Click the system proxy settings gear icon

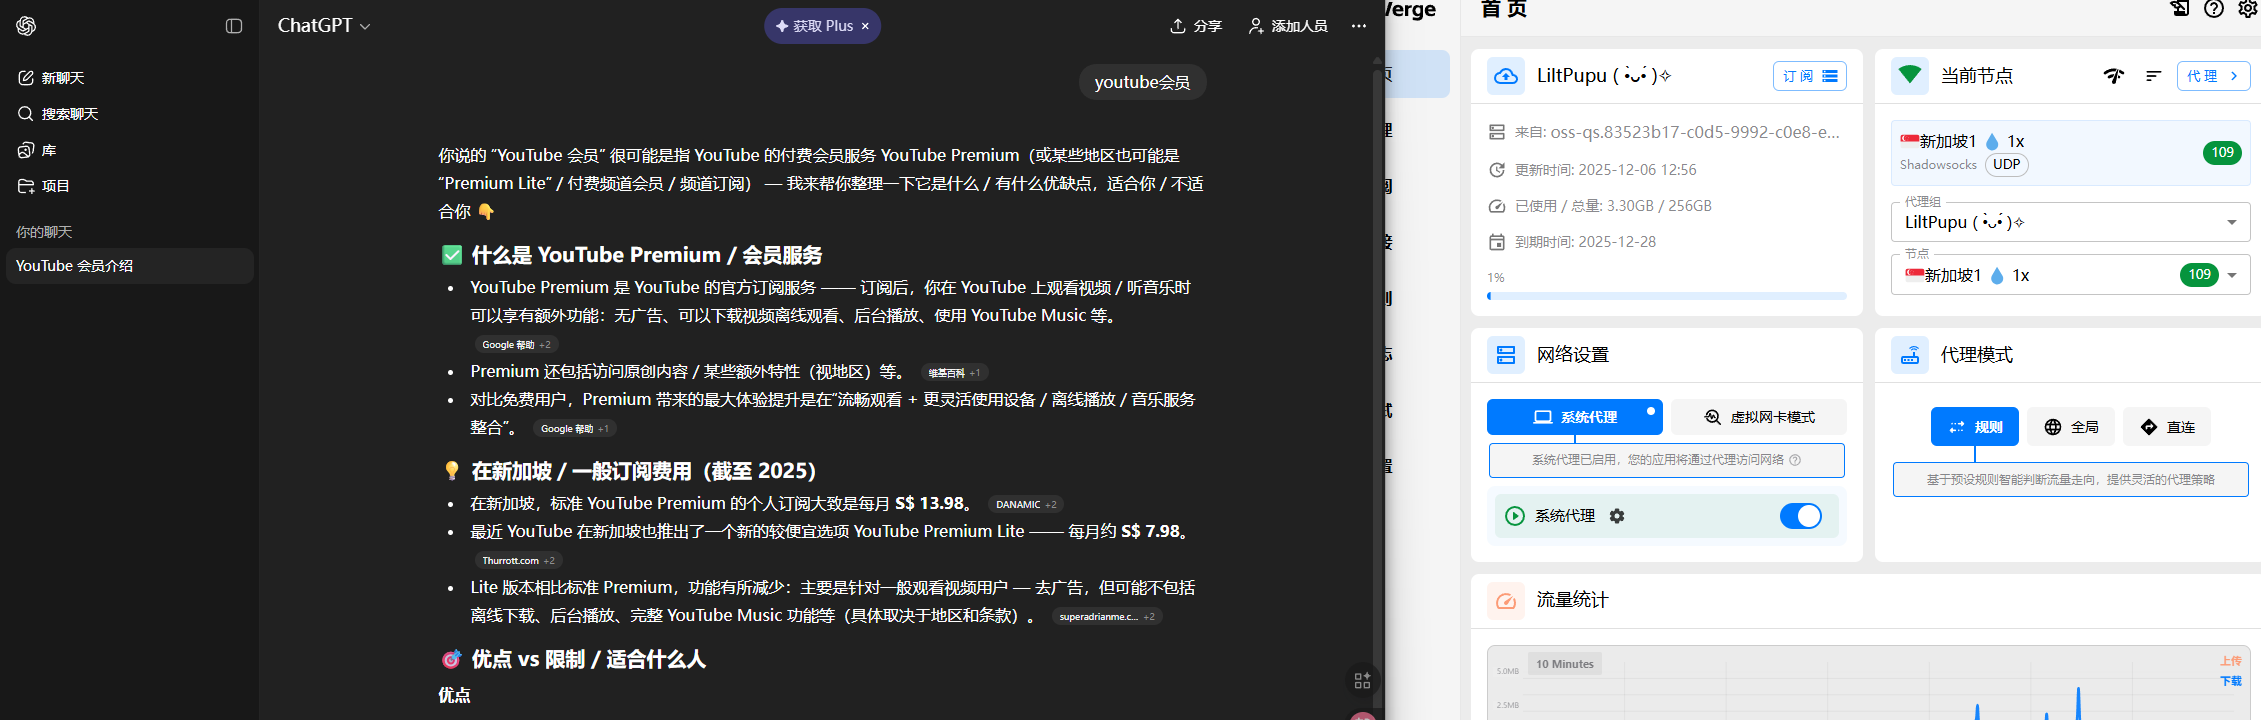1617,516
